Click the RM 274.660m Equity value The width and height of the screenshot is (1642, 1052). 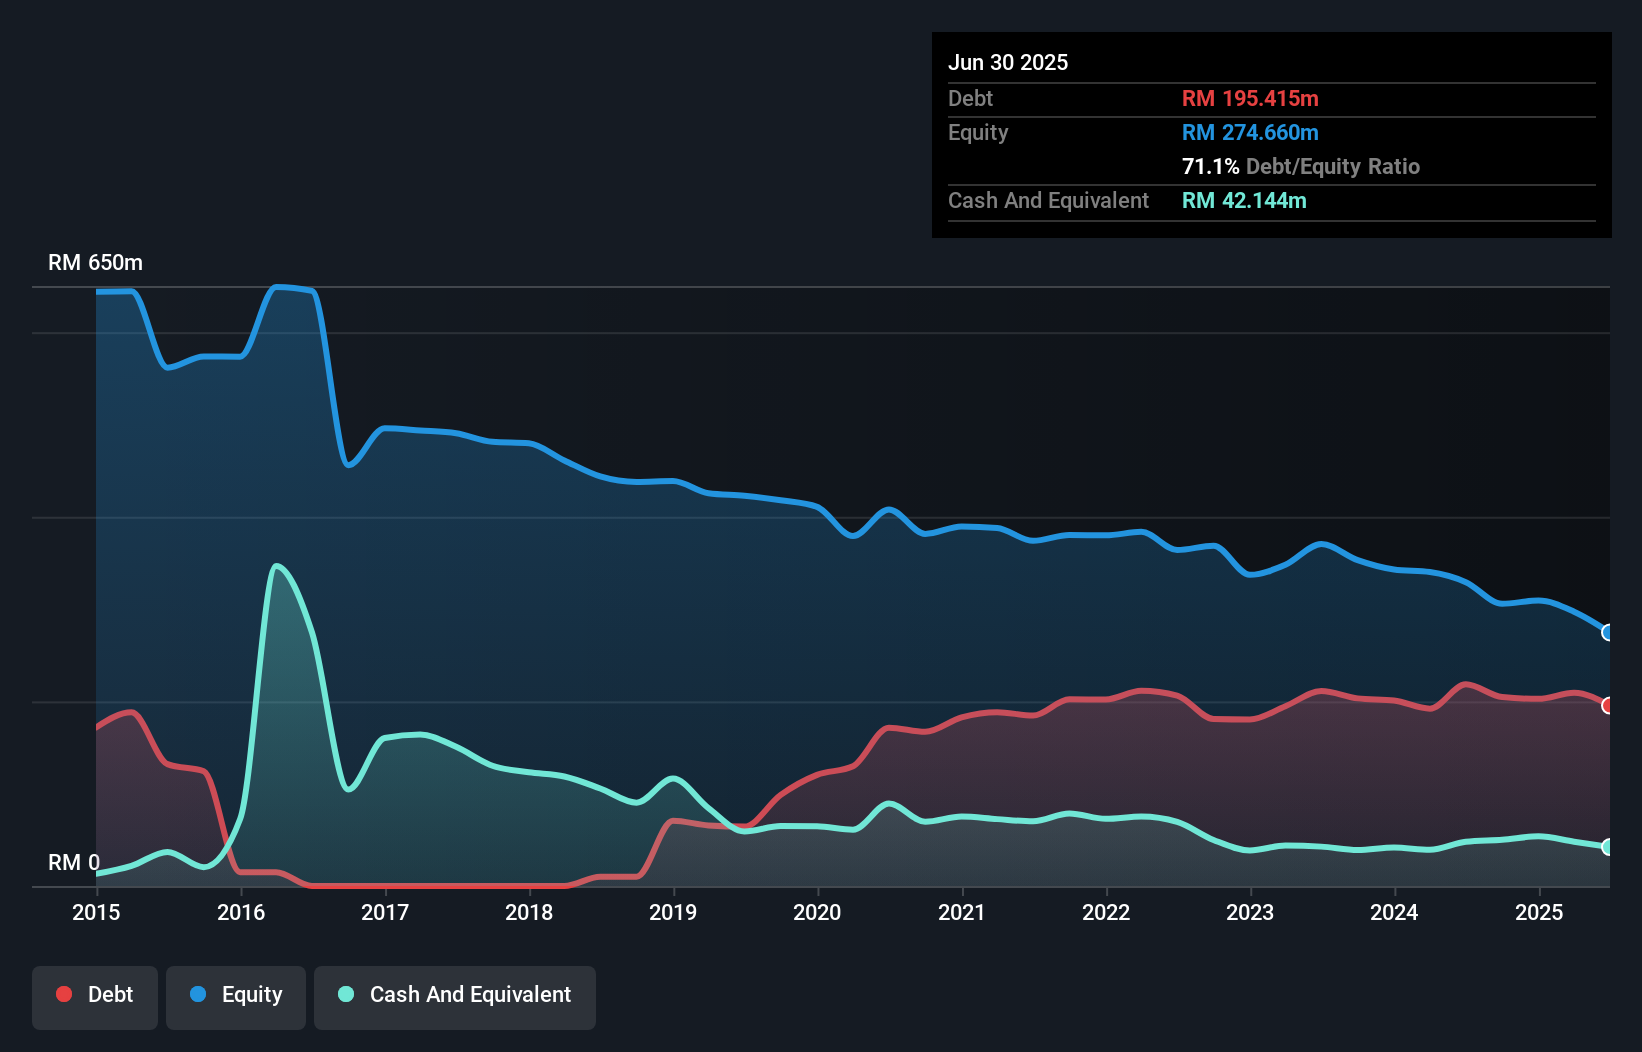(1250, 132)
